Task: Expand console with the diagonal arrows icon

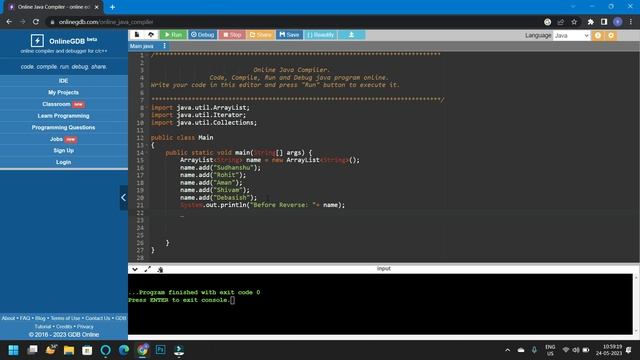Action: coord(147,269)
